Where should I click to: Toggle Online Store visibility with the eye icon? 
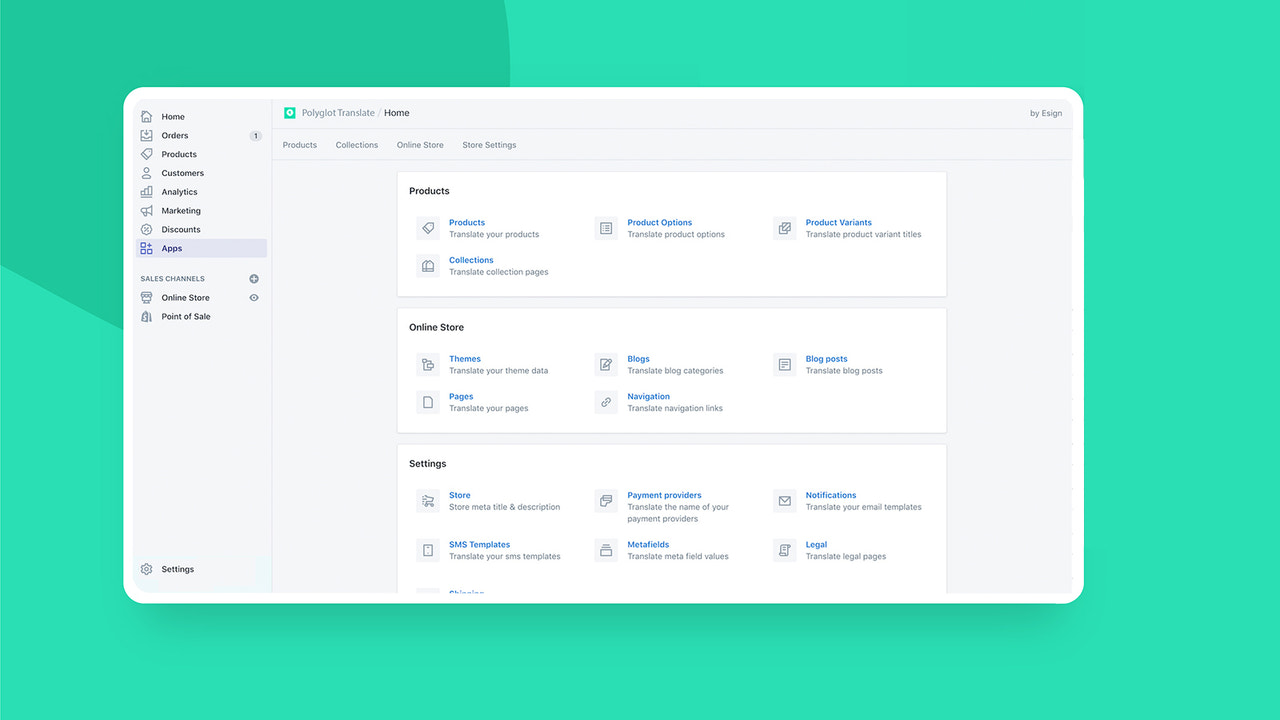(x=255, y=297)
